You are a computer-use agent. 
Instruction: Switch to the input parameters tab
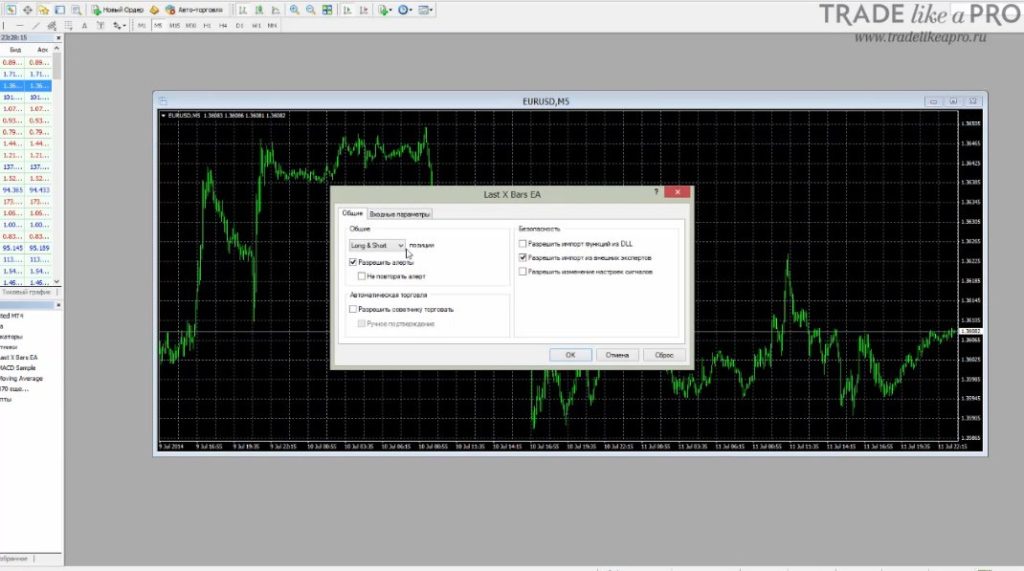[x=400, y=214]
